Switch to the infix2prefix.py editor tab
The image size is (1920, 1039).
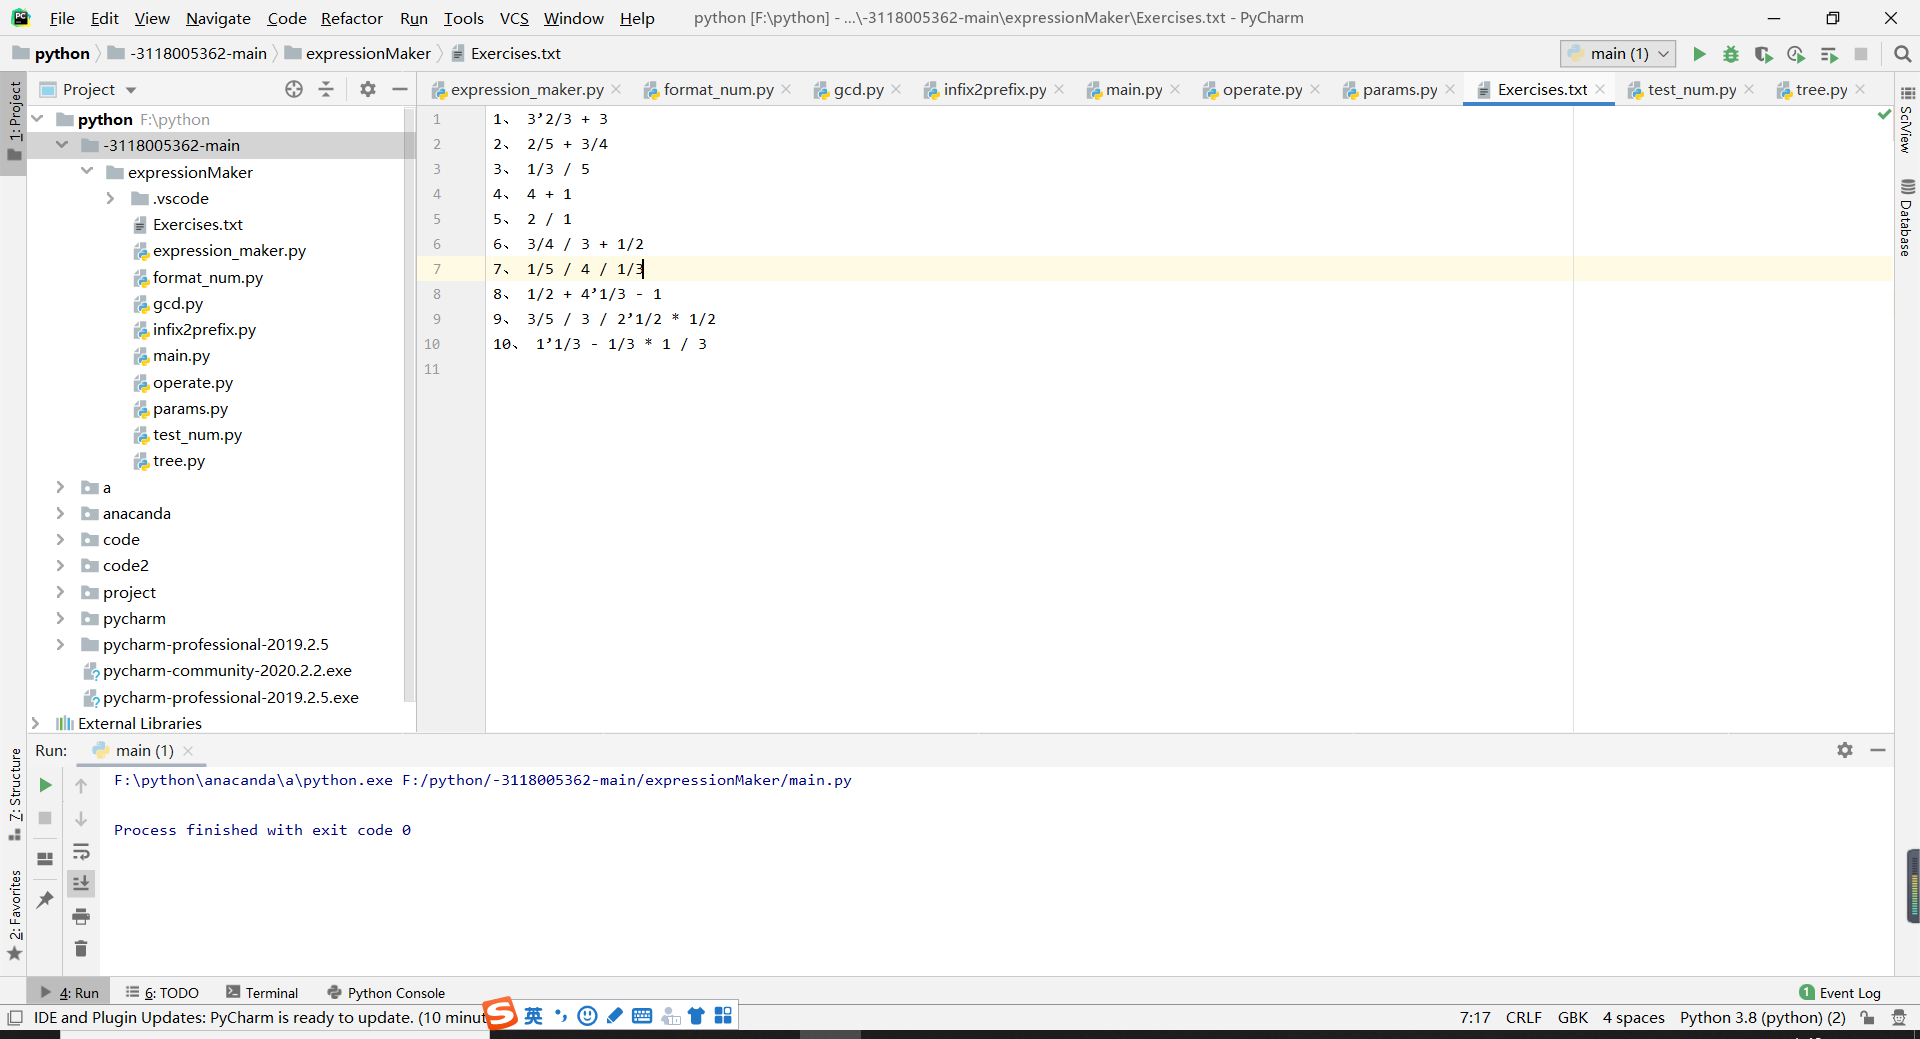click(995, 89)
